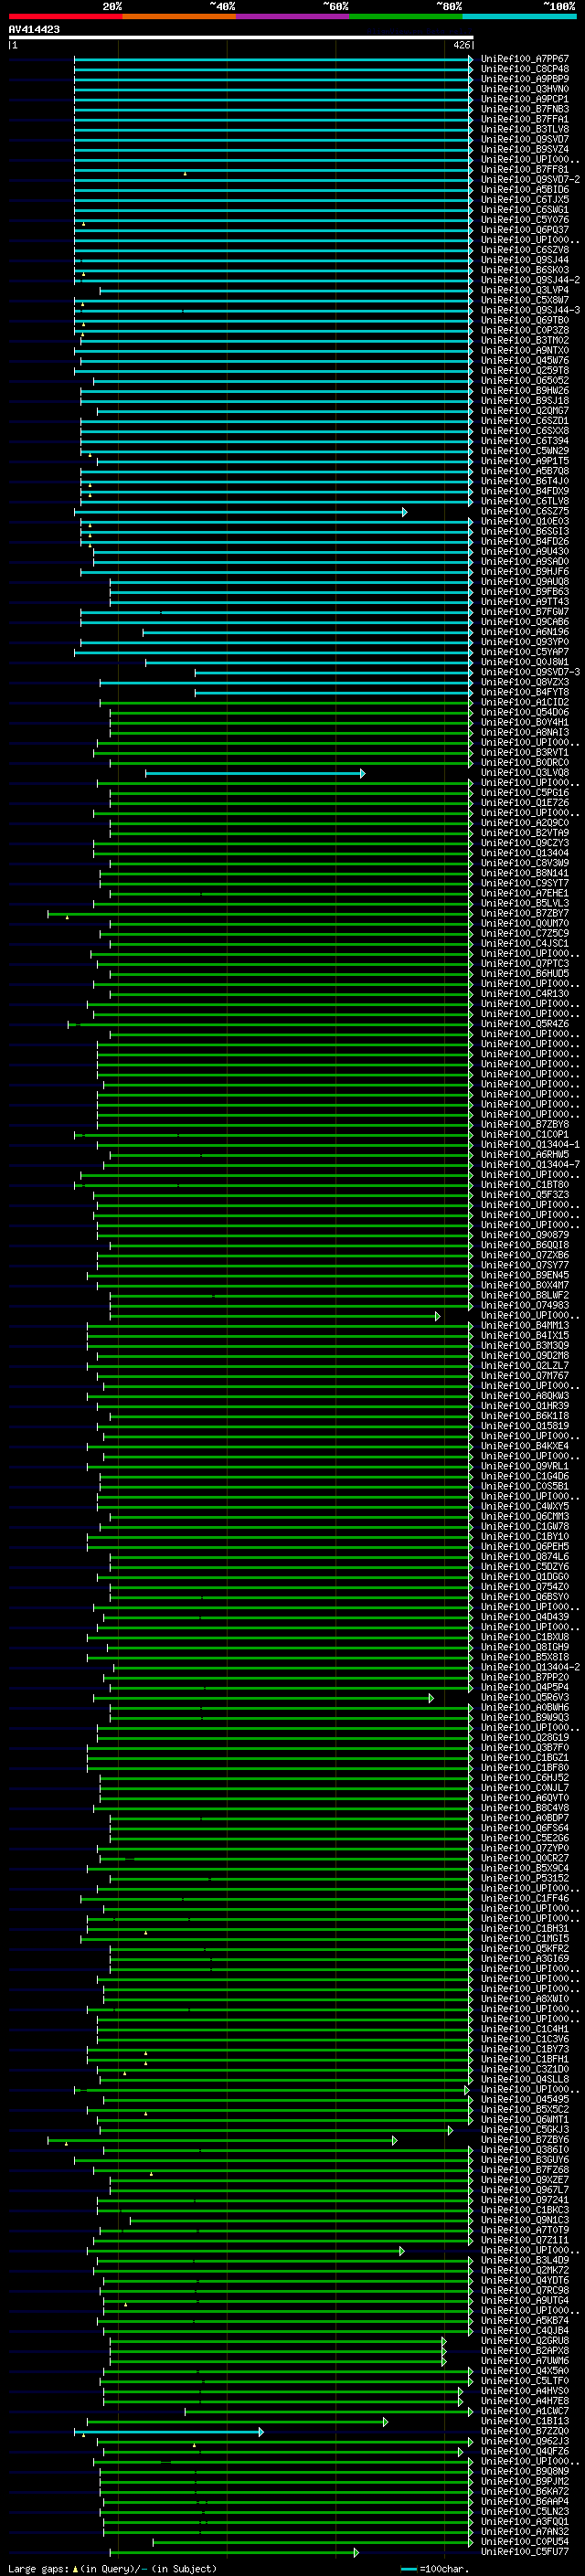Click the UniRef100_C6SWG1 label

tap(524, 210)
